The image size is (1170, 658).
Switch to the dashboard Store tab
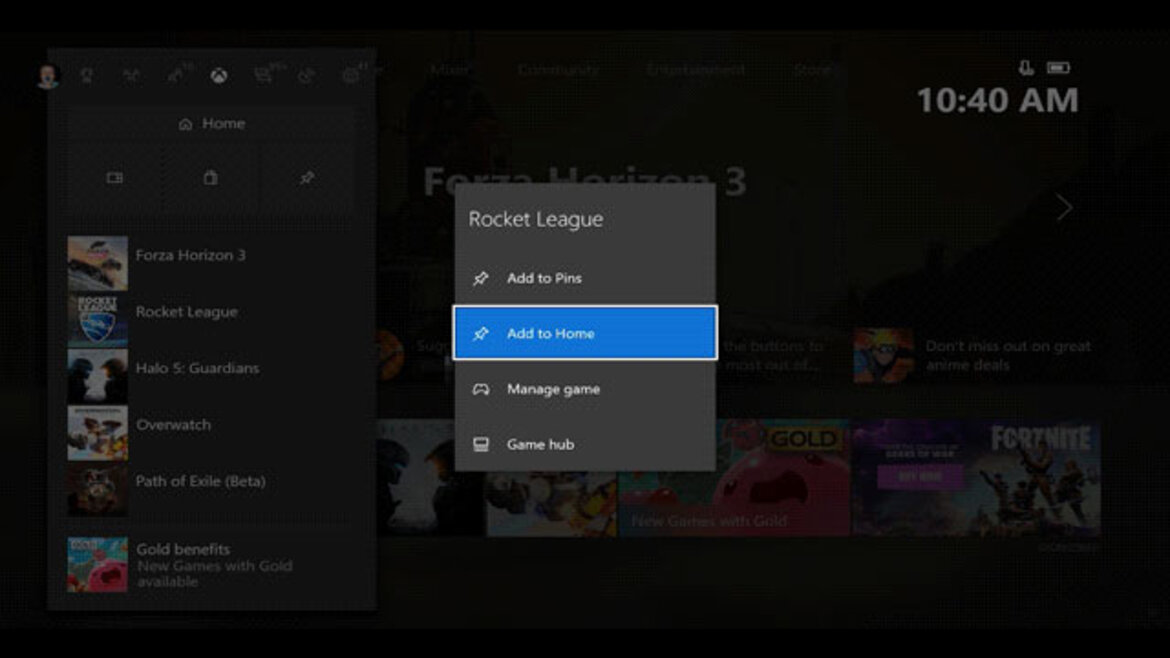[812, 69]
